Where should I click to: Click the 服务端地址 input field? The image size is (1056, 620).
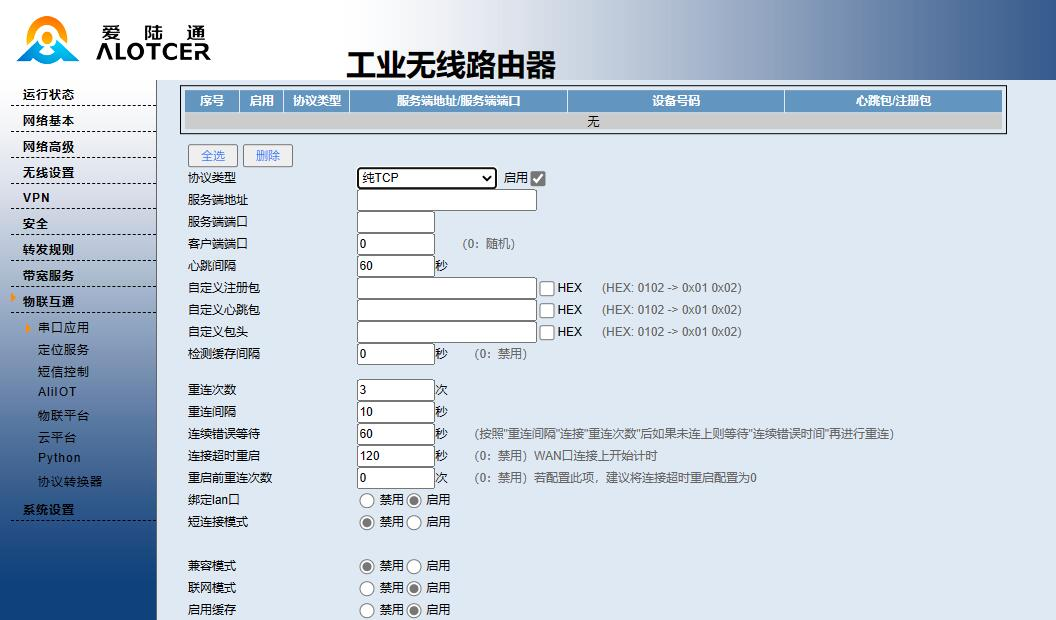[x=446, y=200]
